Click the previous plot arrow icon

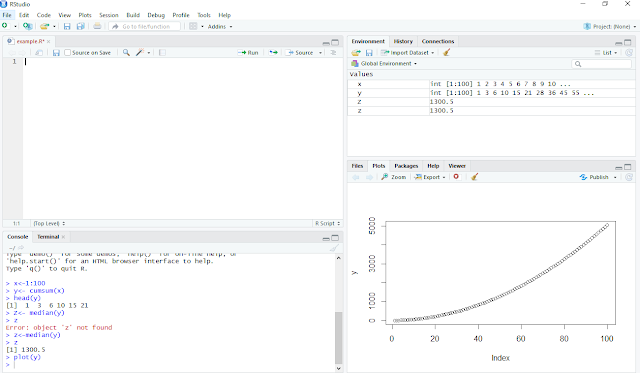point(356,177)
